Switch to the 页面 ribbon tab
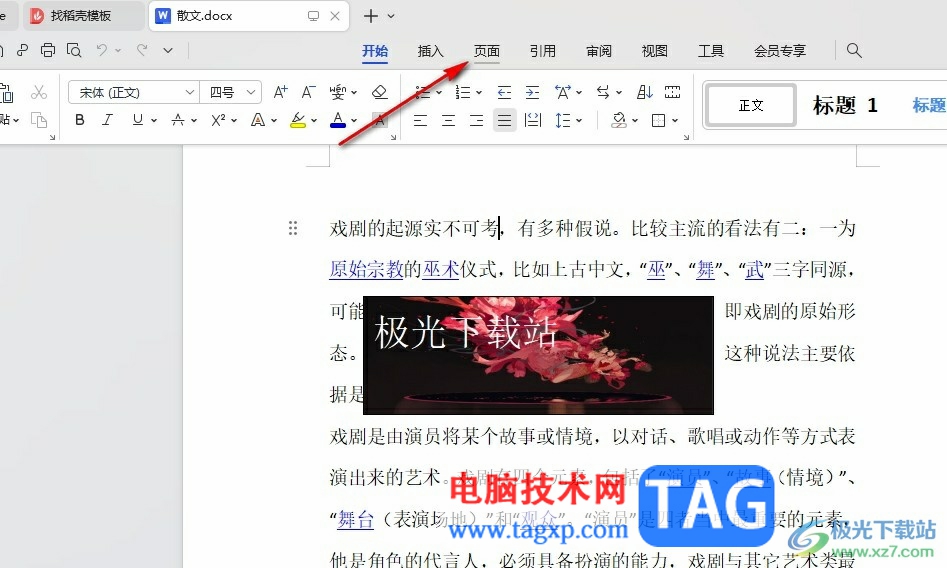947x568 pixels. pos(487,51)
